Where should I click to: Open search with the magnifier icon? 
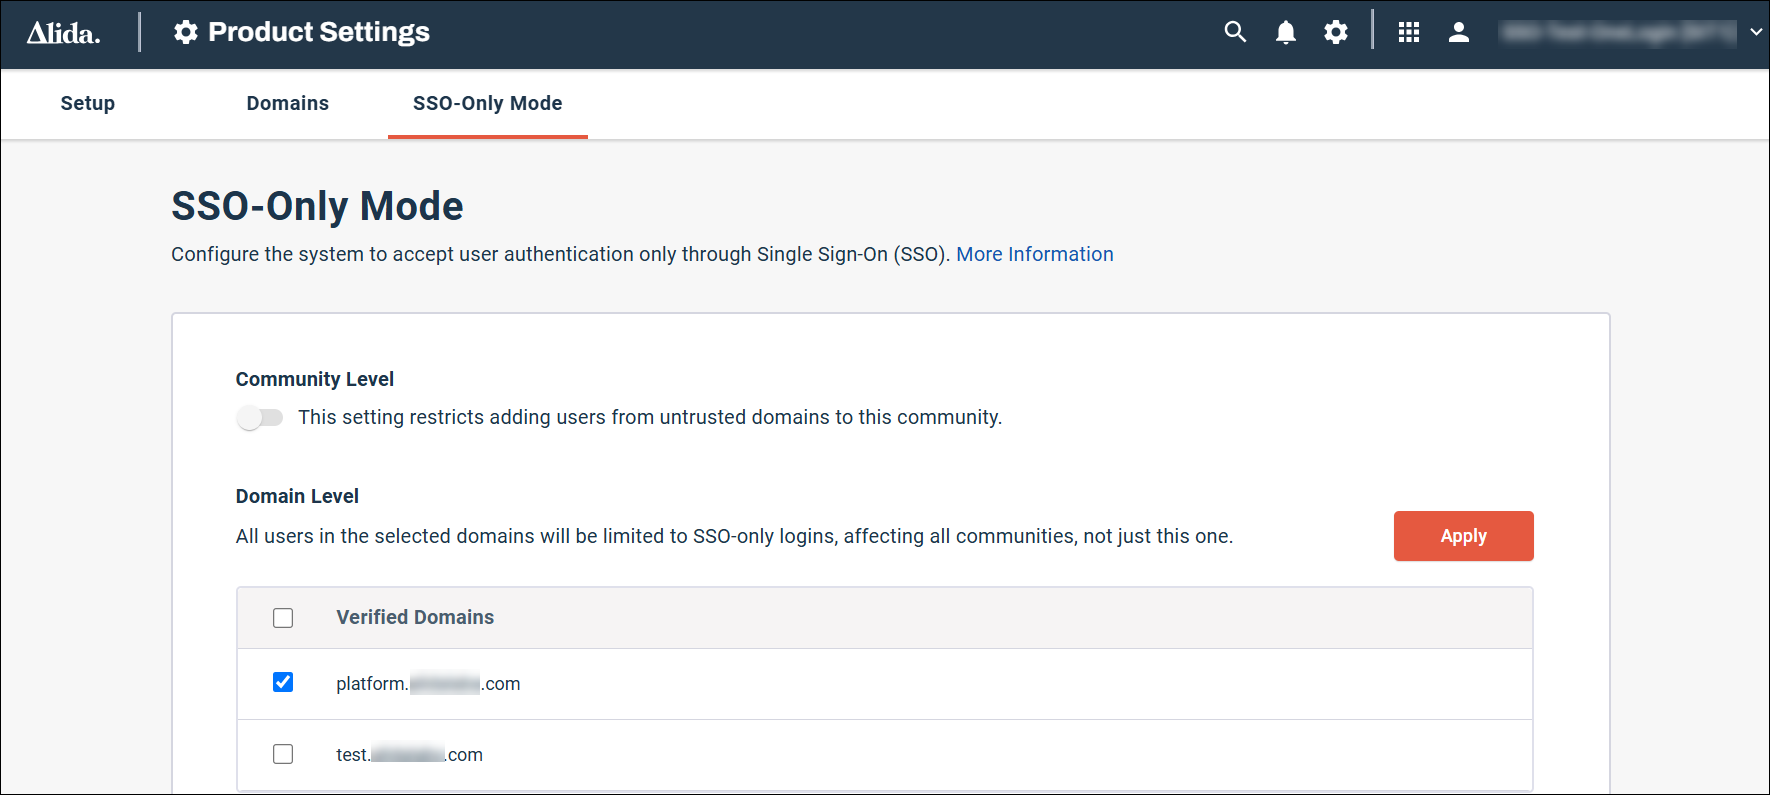pos(1235,32)
